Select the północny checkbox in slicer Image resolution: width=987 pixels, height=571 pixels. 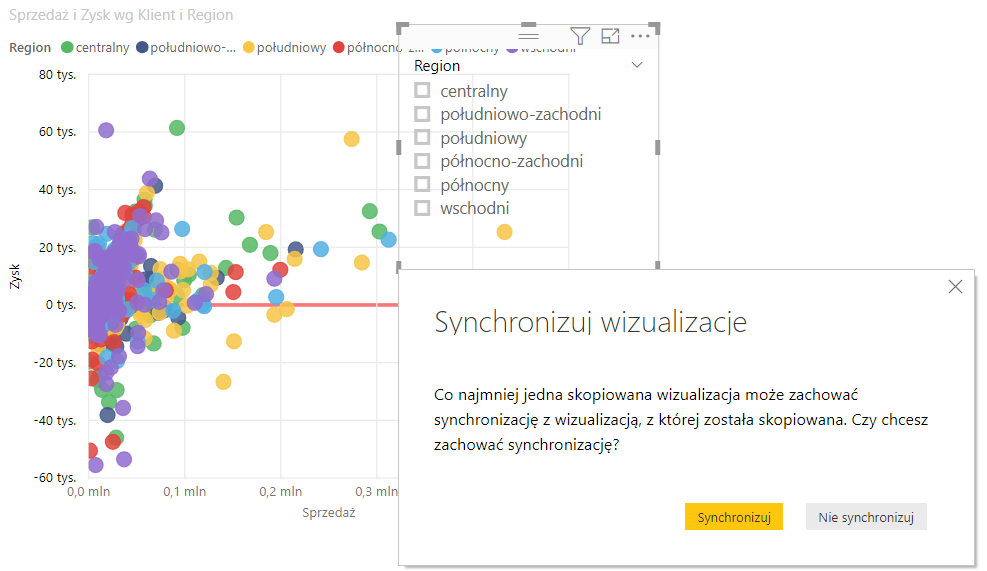click(x=422, y=185)
